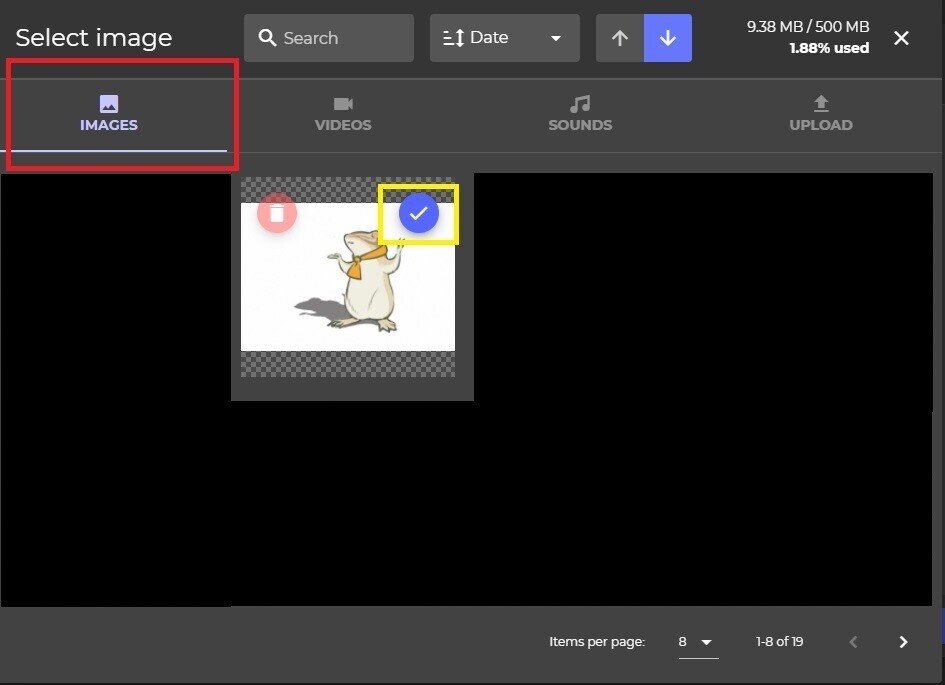945x685 pixels.
Task: Close the Select image dialog
Action: coord(901,38)
